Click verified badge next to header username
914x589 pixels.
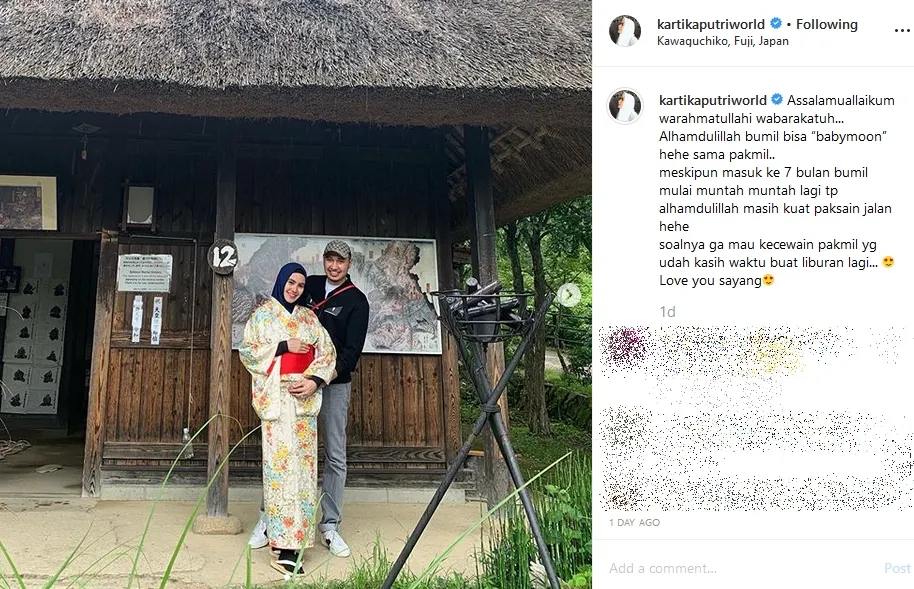(776, 23)
